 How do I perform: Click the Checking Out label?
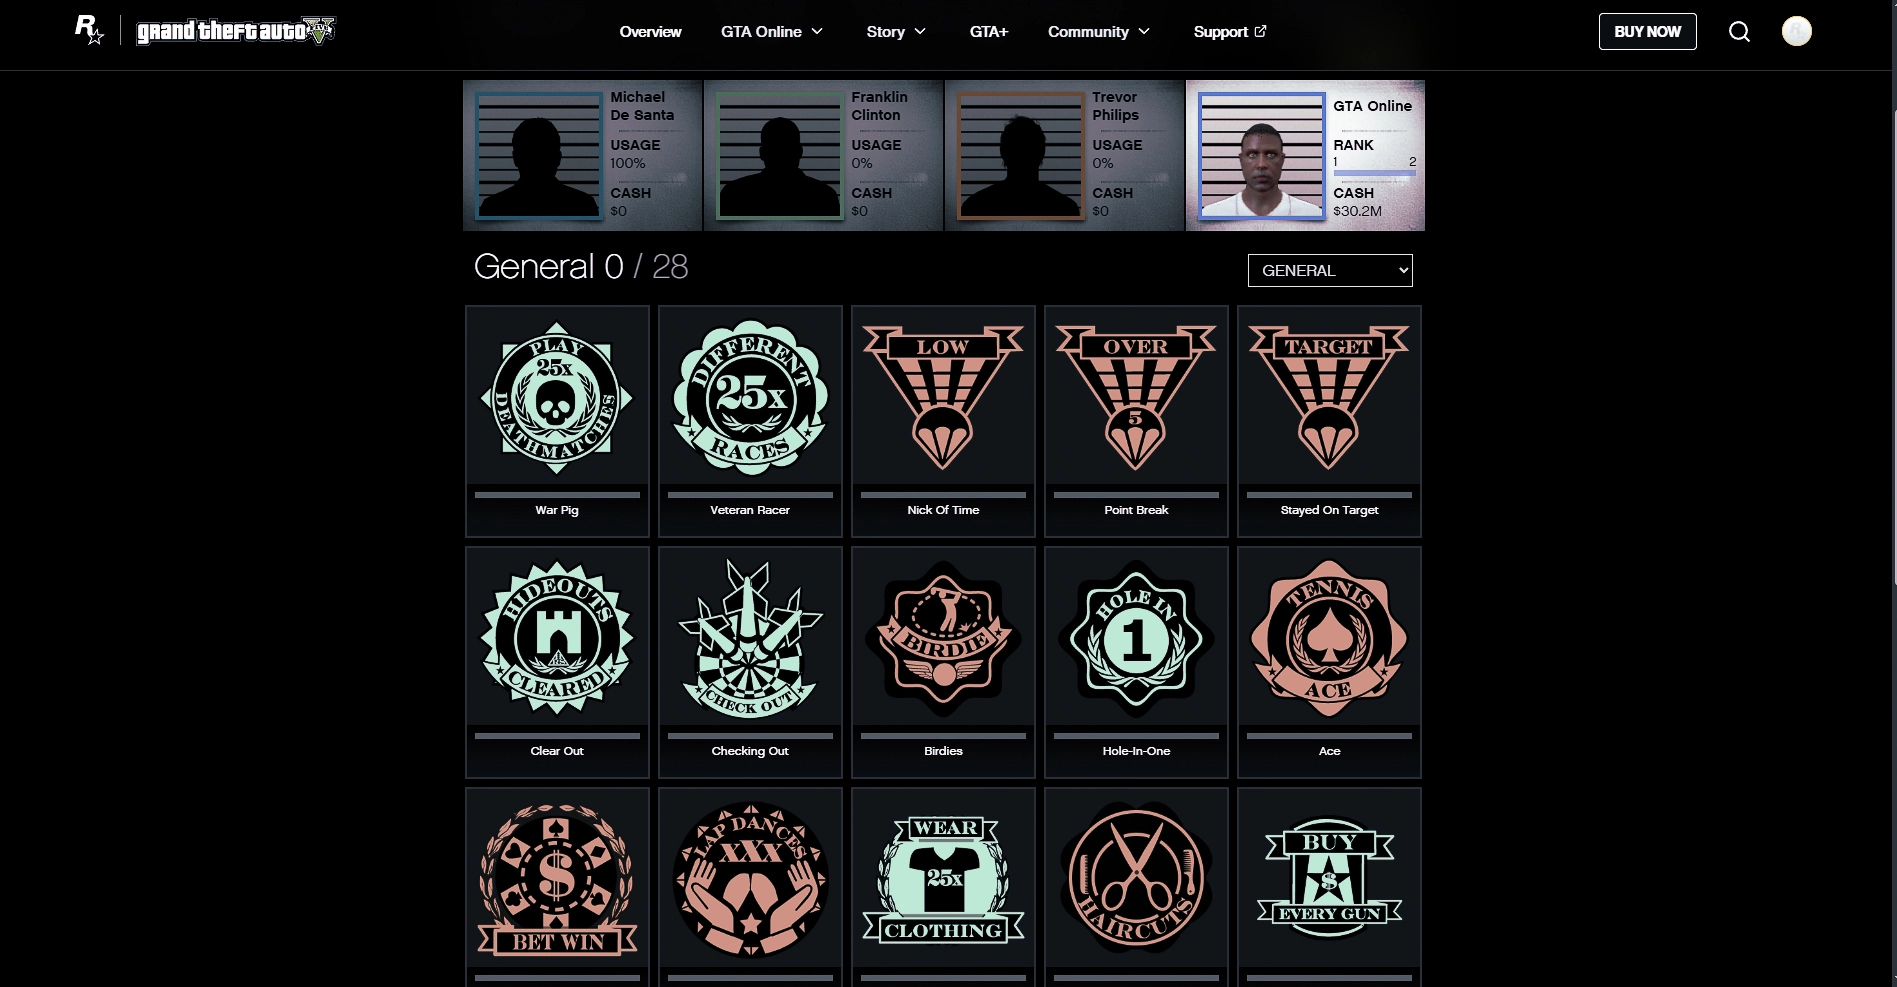(x=750, y=751)
